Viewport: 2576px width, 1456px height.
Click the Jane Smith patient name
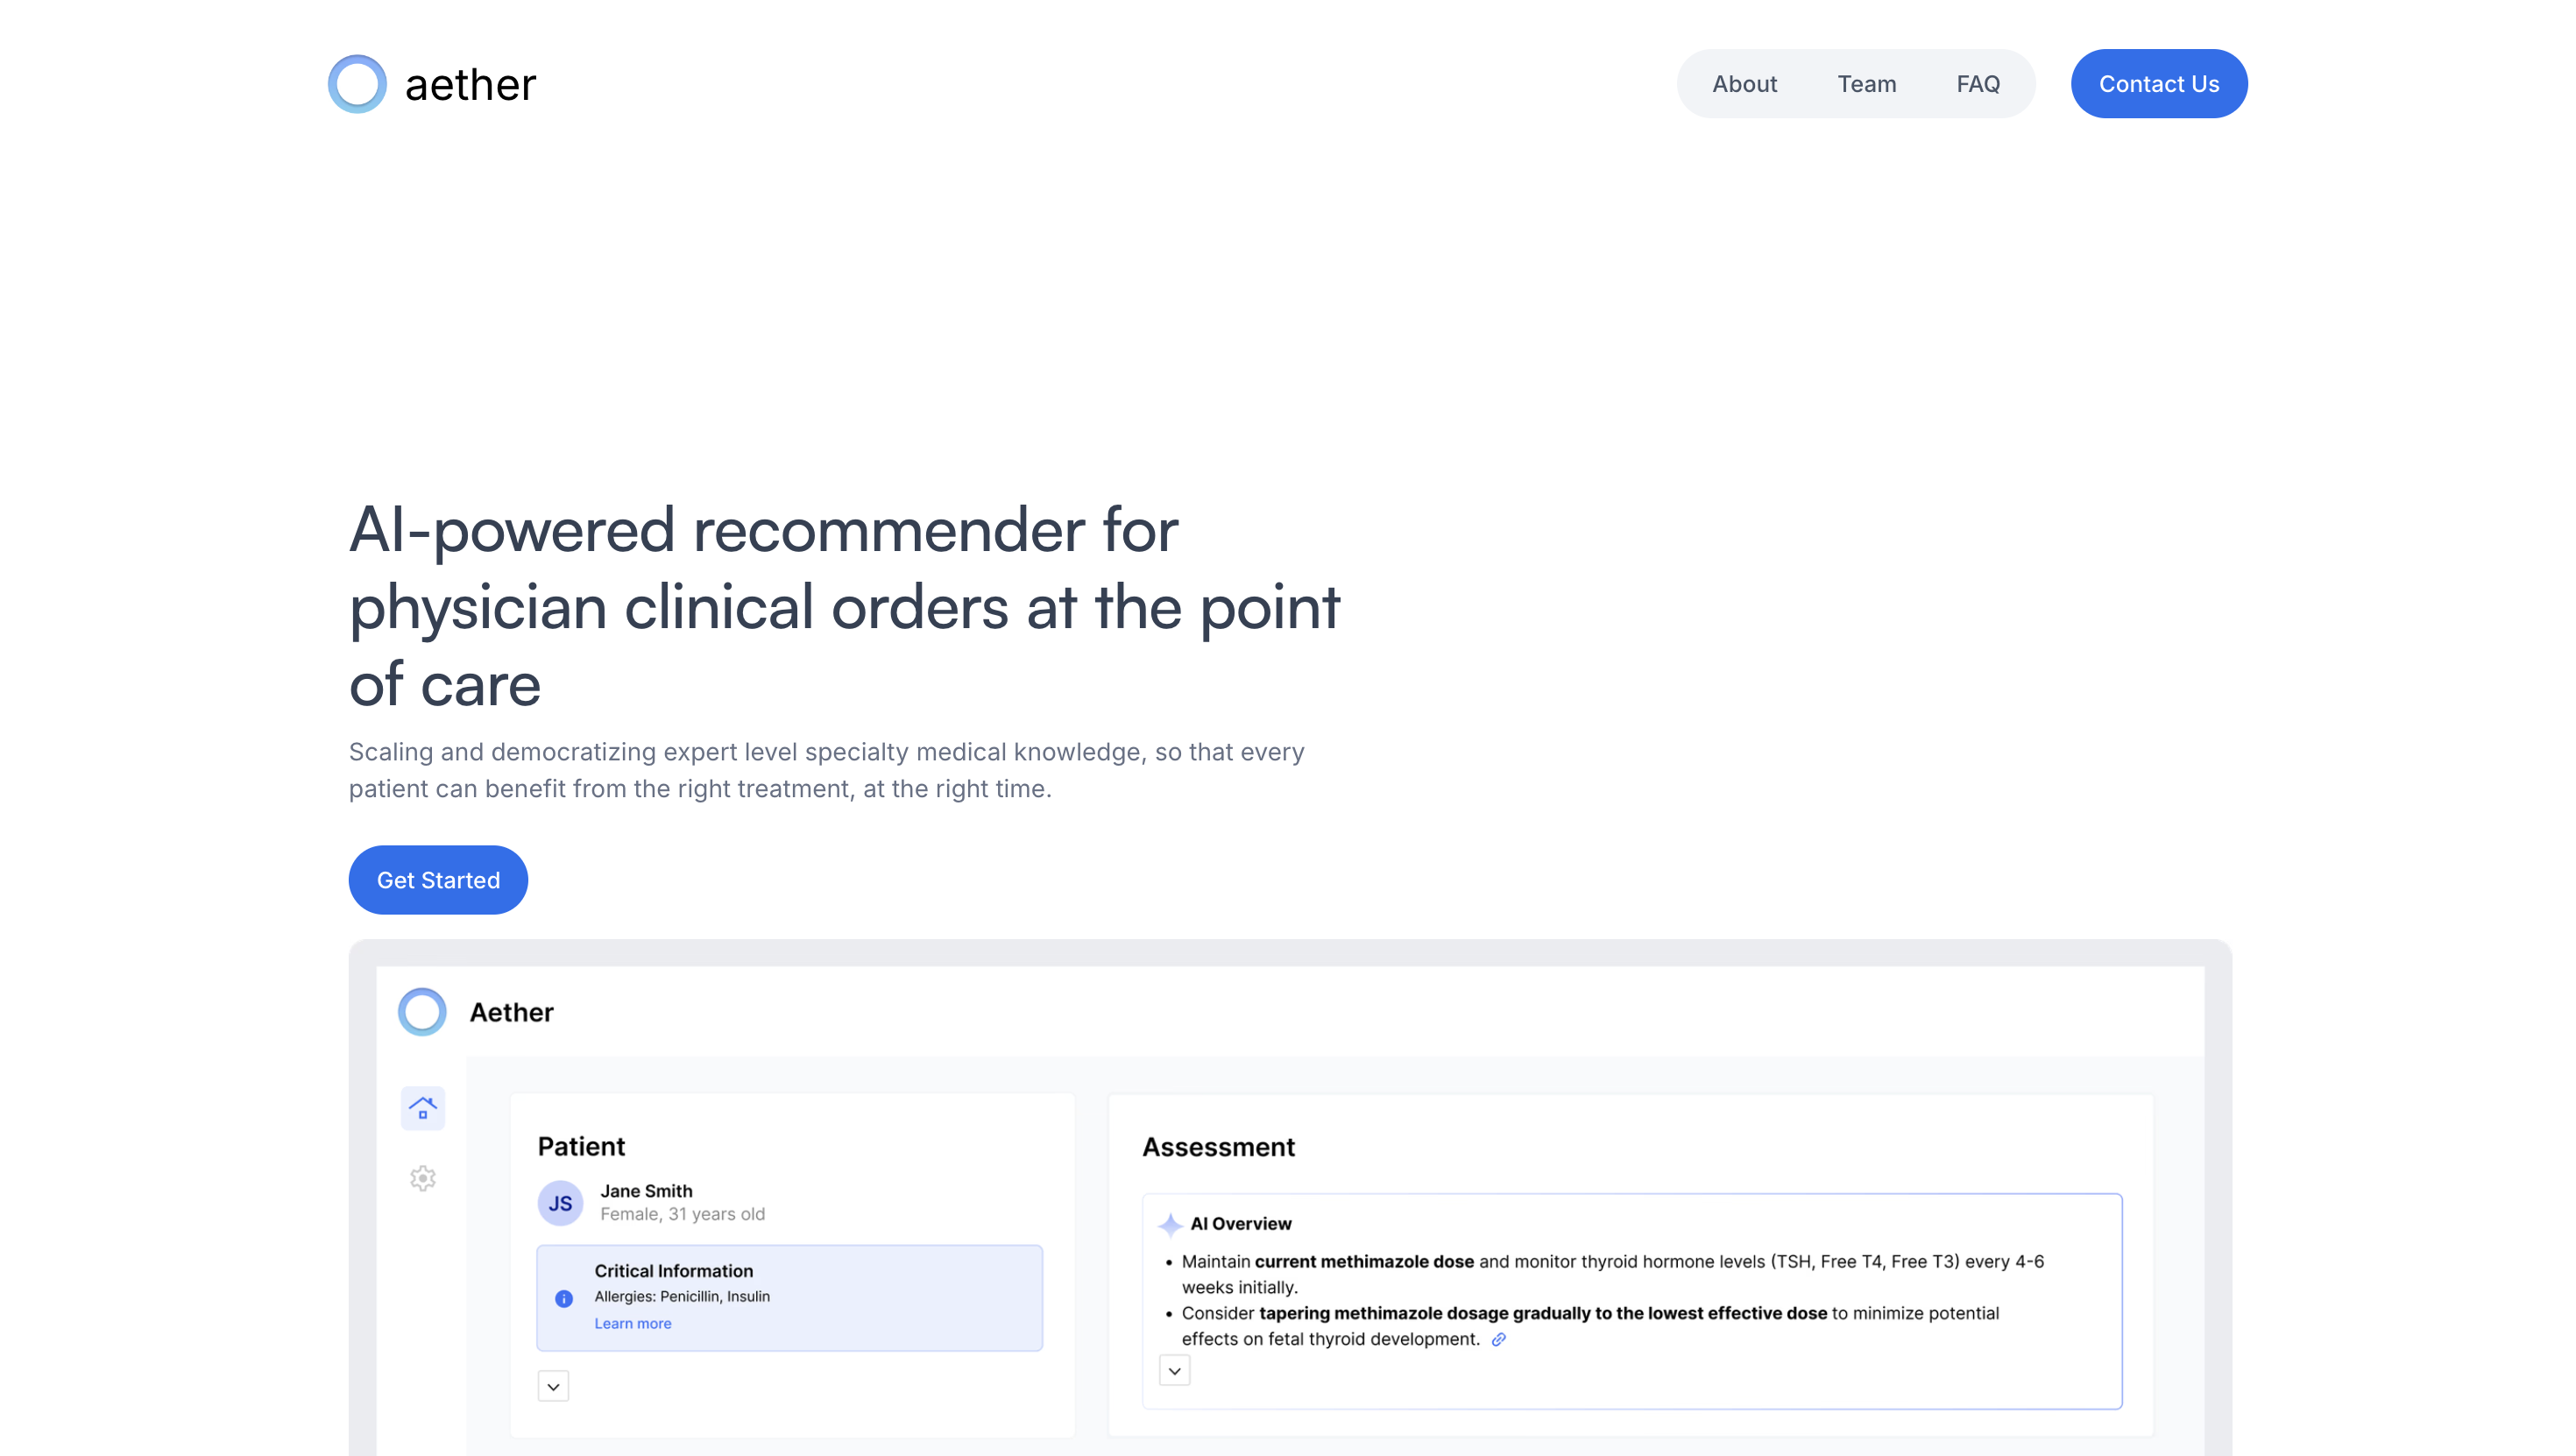pyautogui.click(x=645, y=1190)
